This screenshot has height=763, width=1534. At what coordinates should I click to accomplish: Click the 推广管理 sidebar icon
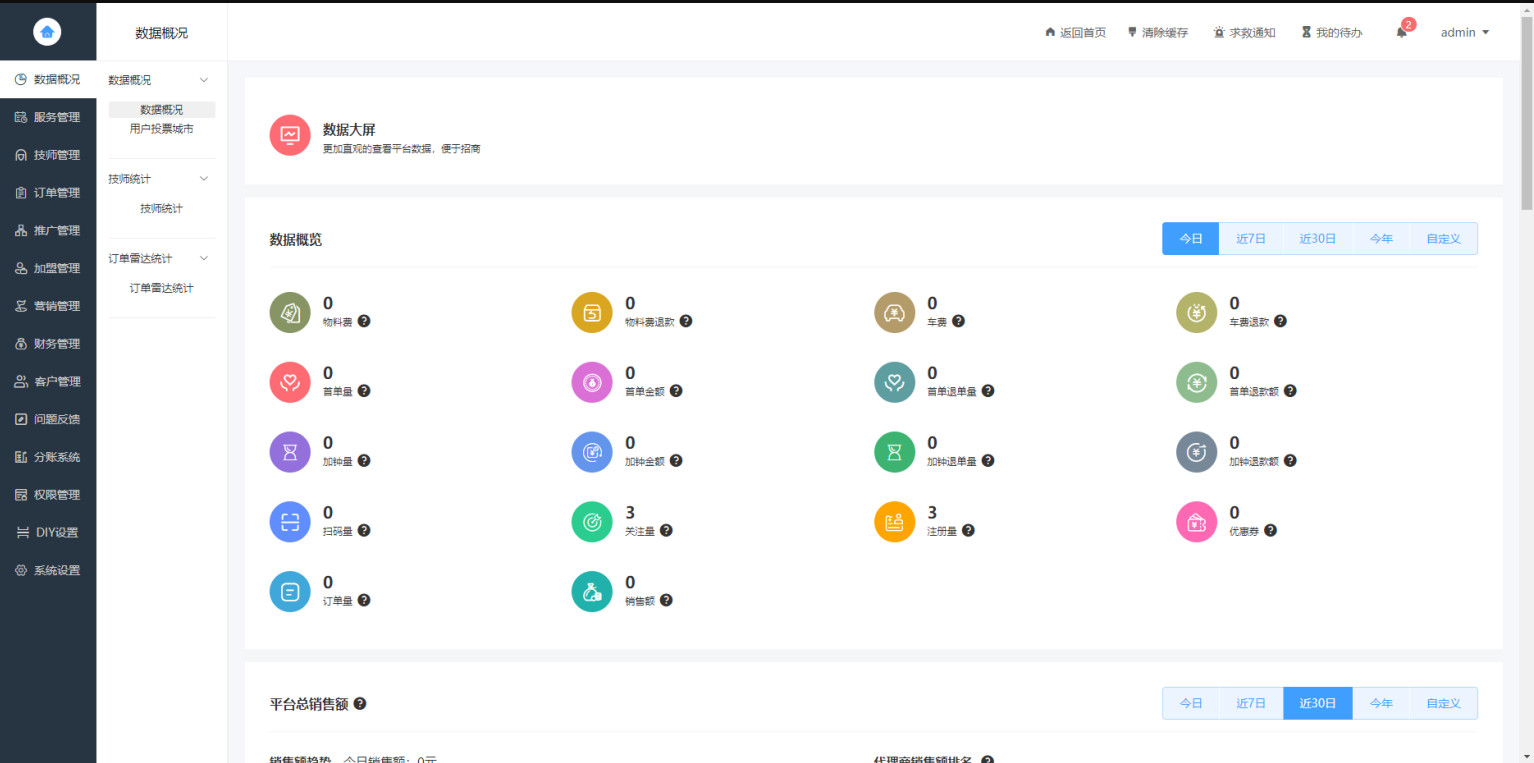point(47,229)
